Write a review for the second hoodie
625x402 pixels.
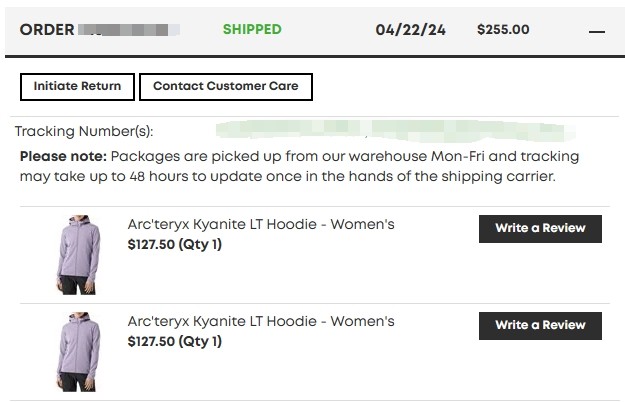point(540,326)
